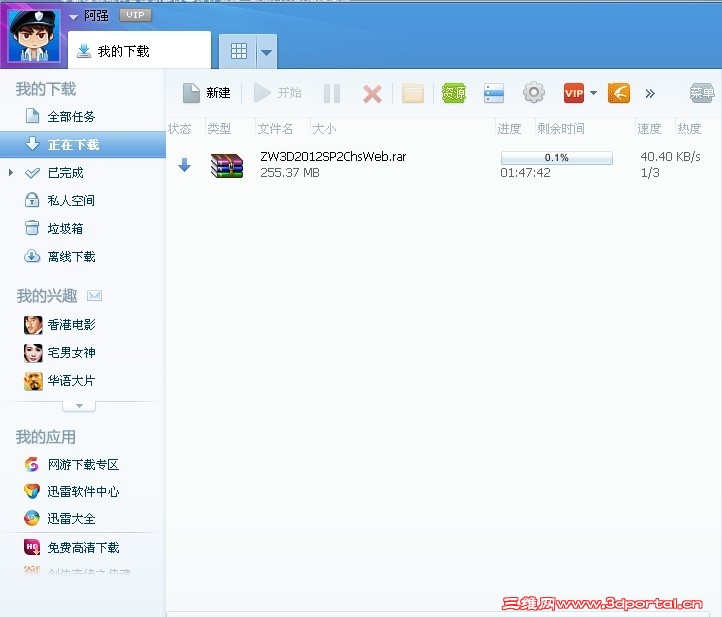Open the dropdown arrow beside 阿强

pyautogui.click(x=74, y=17)
